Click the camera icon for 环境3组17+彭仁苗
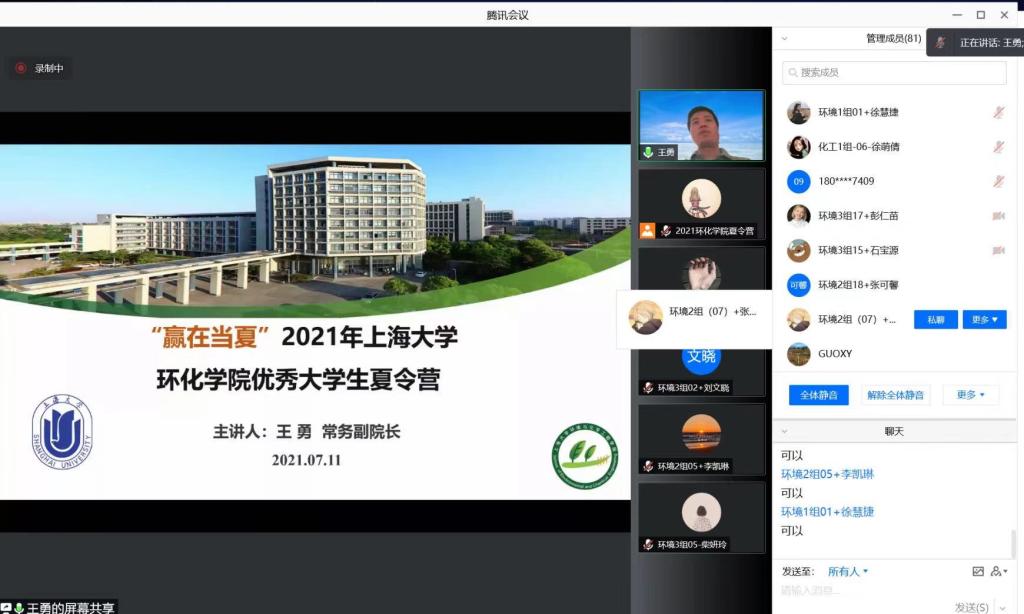 [x=999, y=216]
